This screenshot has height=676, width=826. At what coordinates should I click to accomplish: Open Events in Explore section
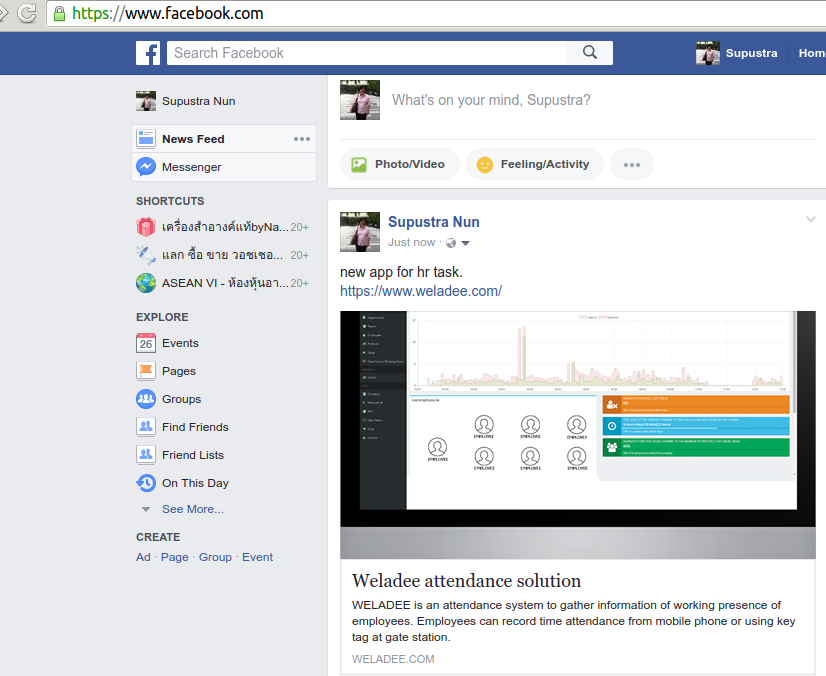tap(180, 343)
